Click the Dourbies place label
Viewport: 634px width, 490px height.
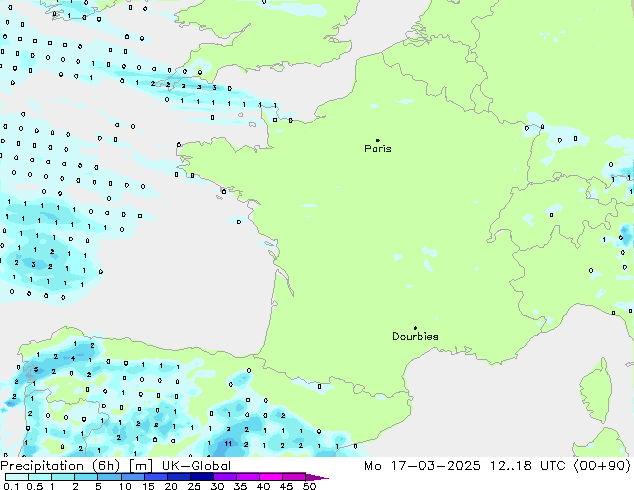(x=415, y=336)
